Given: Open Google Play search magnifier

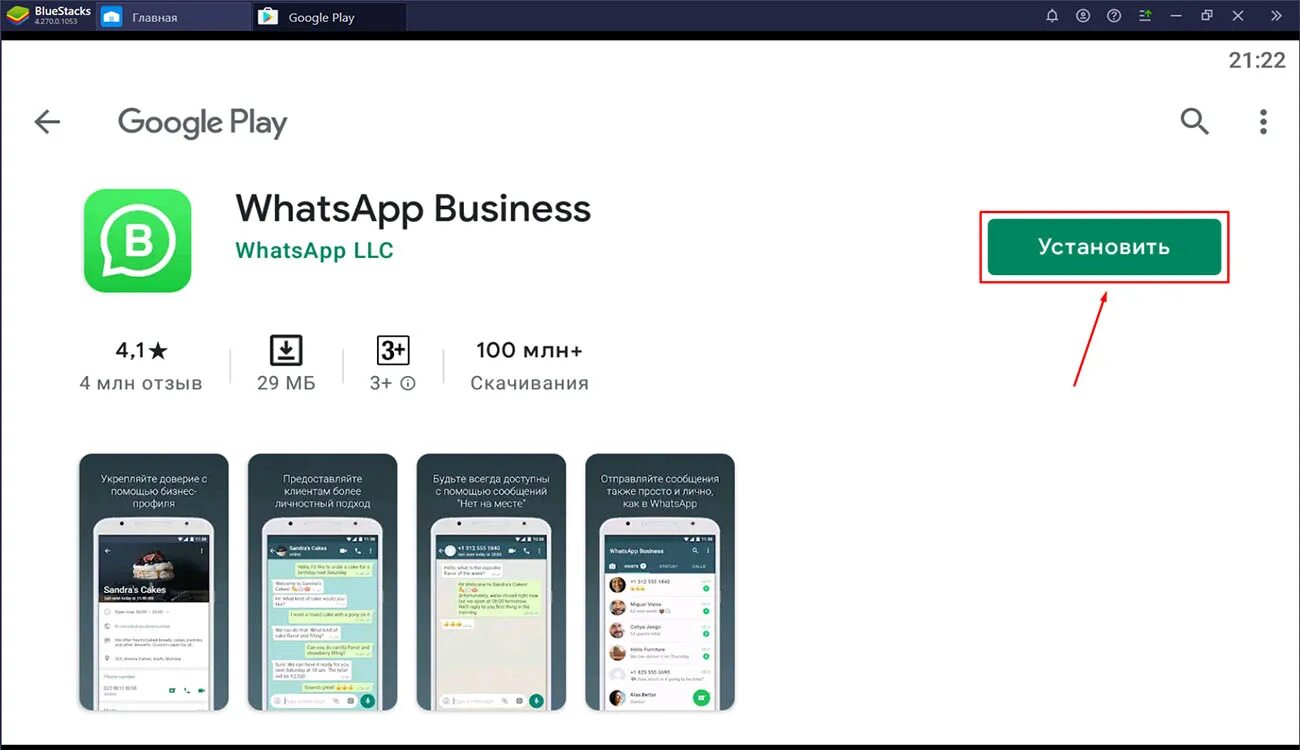Looking at the screenshot, I should tap(1194, 122).
